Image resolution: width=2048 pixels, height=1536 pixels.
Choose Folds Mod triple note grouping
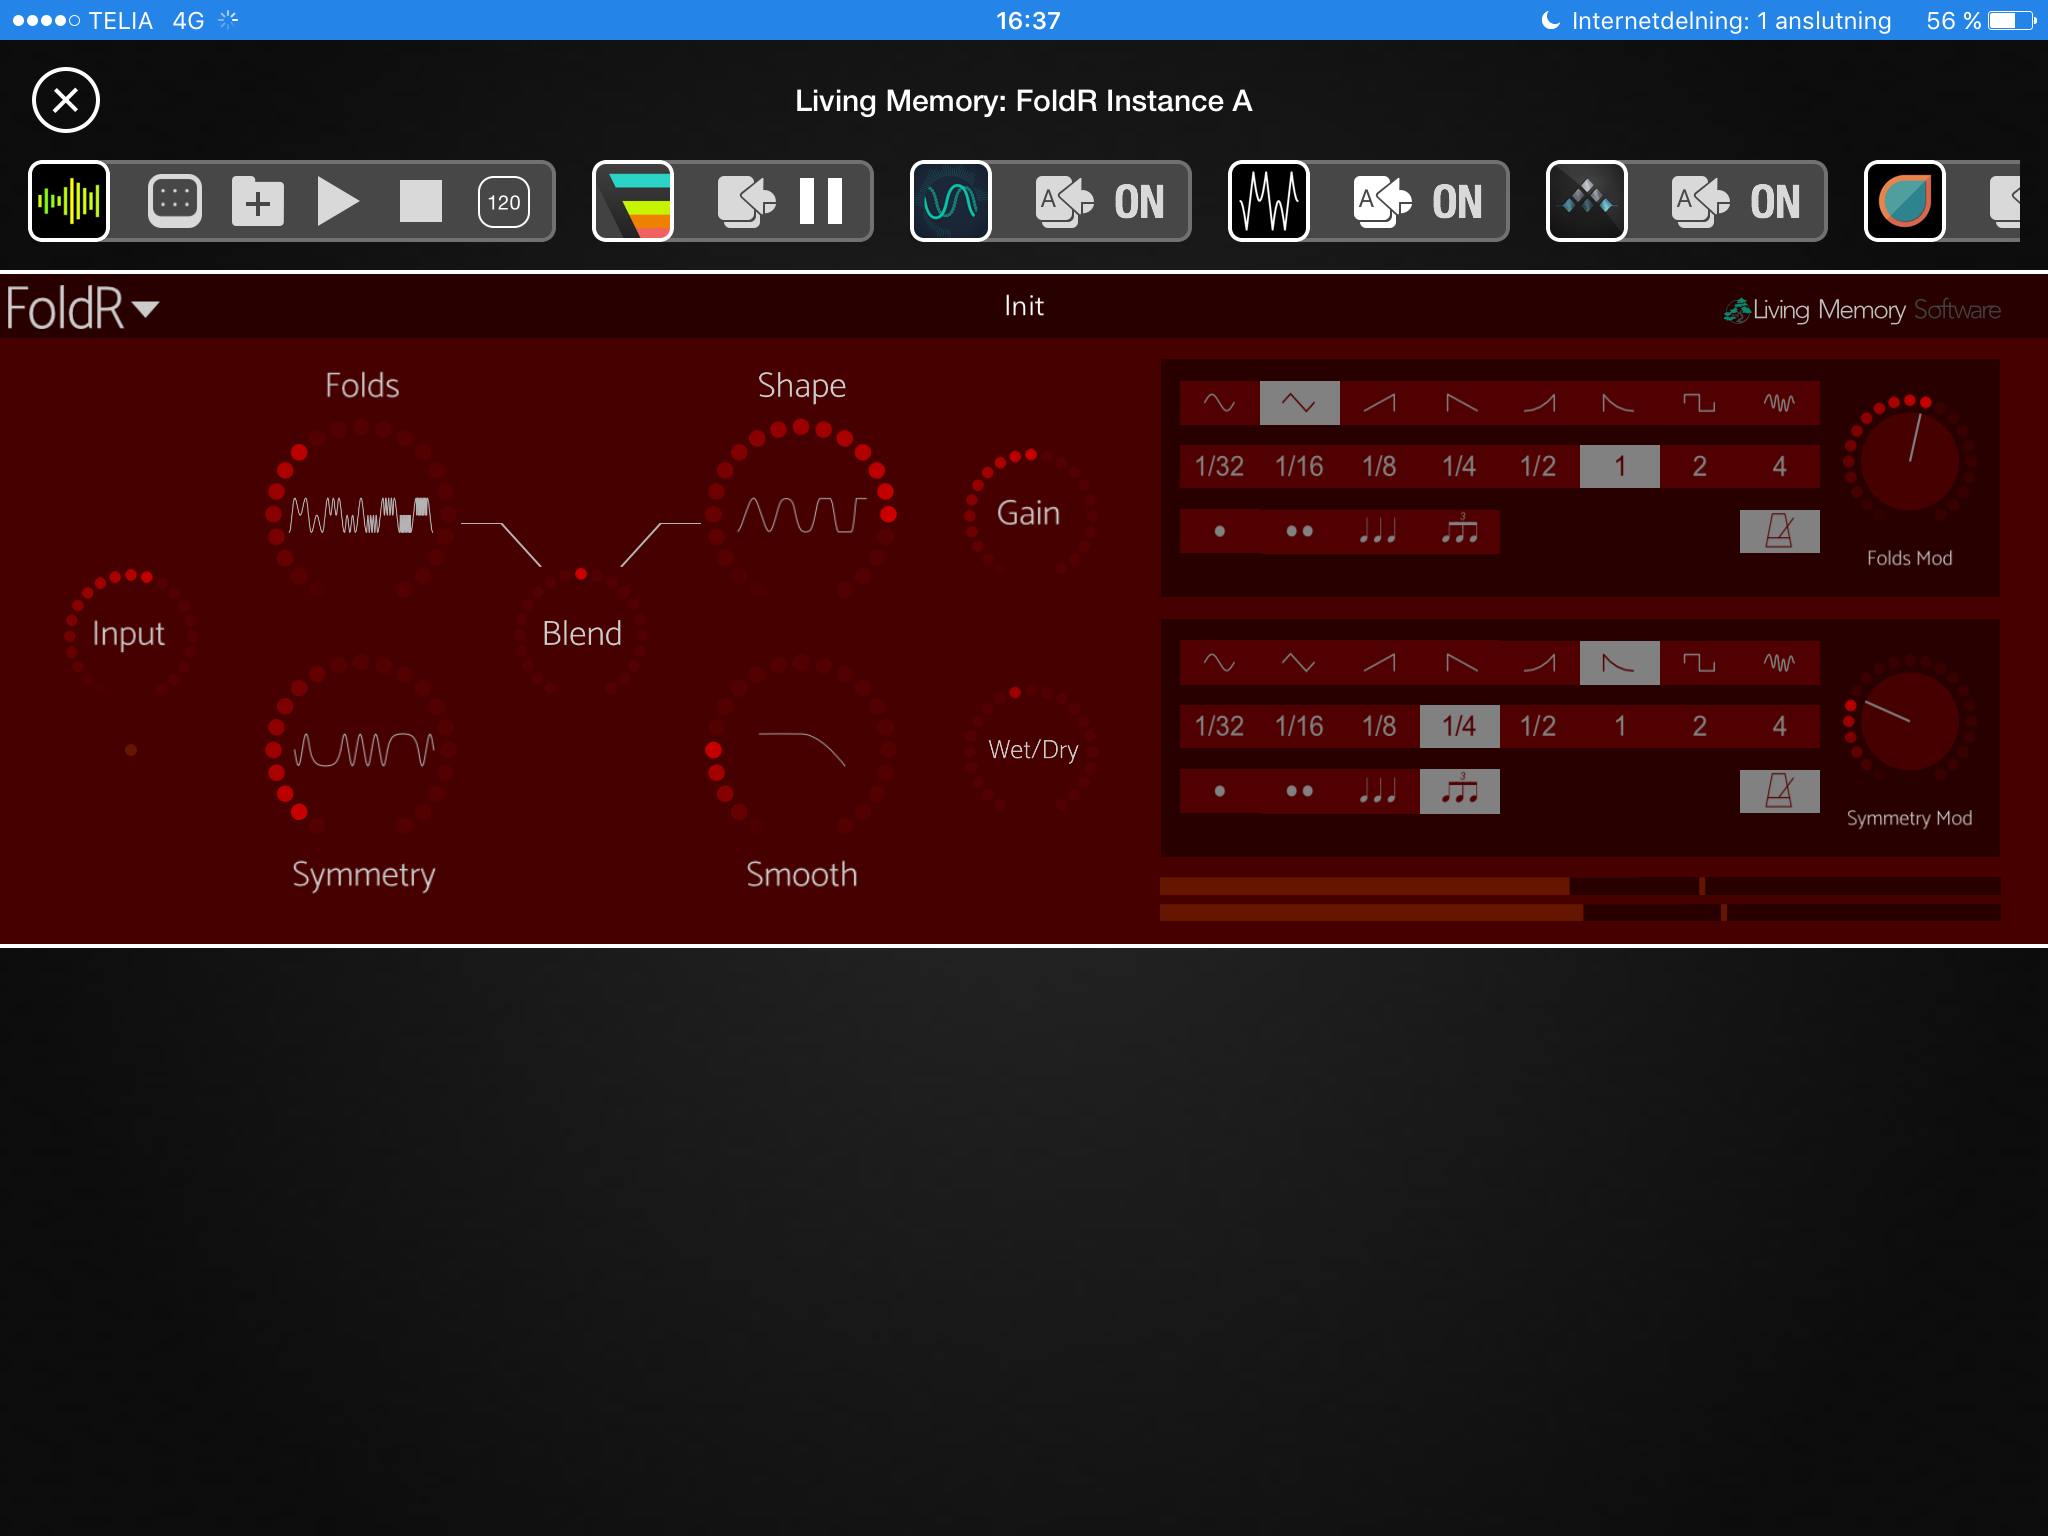[1380, 531]
